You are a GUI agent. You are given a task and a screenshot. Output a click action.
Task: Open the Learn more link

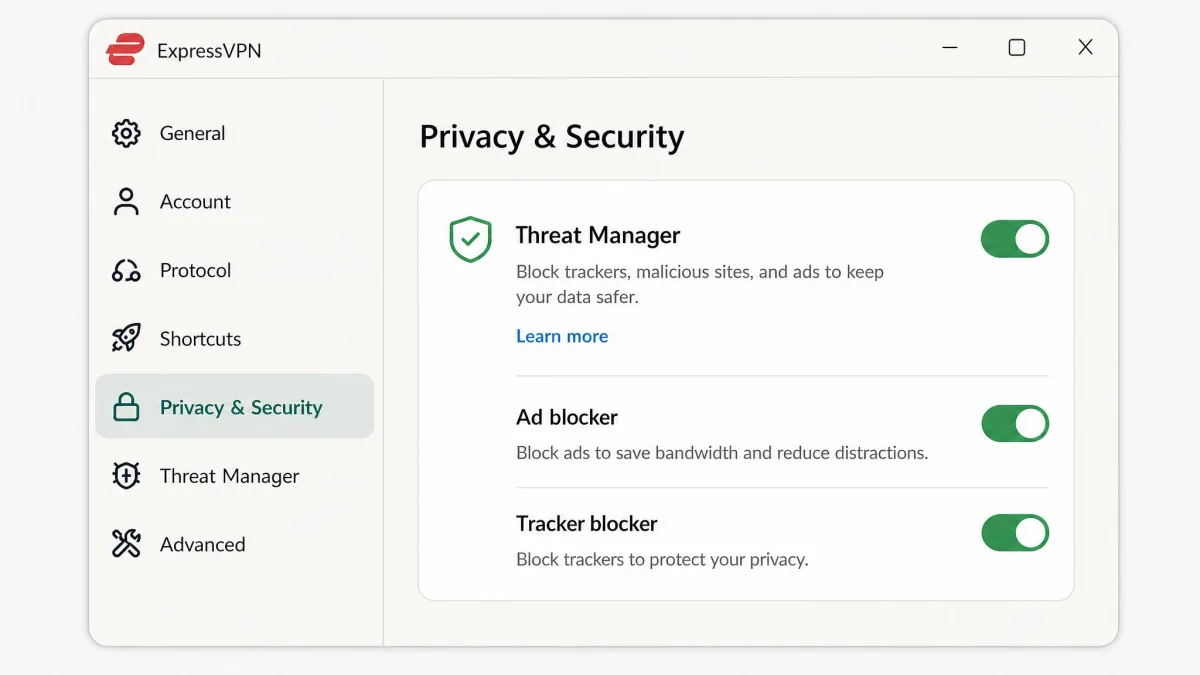[x=562, y=336]
